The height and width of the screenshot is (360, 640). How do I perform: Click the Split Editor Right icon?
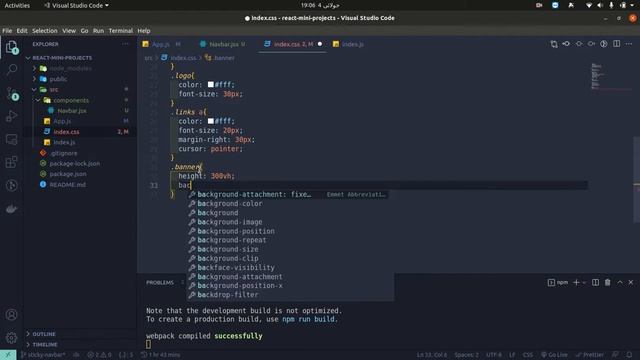click(x=616, y=44)
